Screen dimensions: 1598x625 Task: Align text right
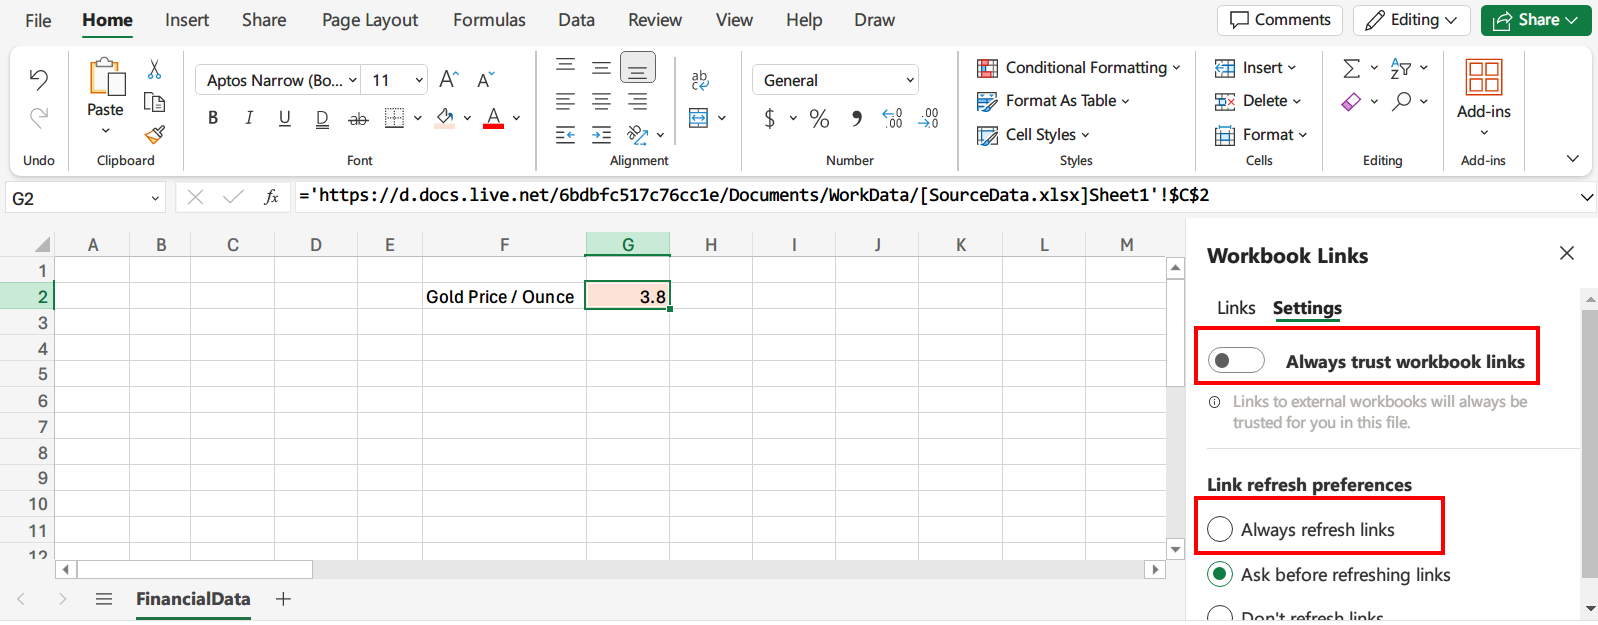coord(638,101)
